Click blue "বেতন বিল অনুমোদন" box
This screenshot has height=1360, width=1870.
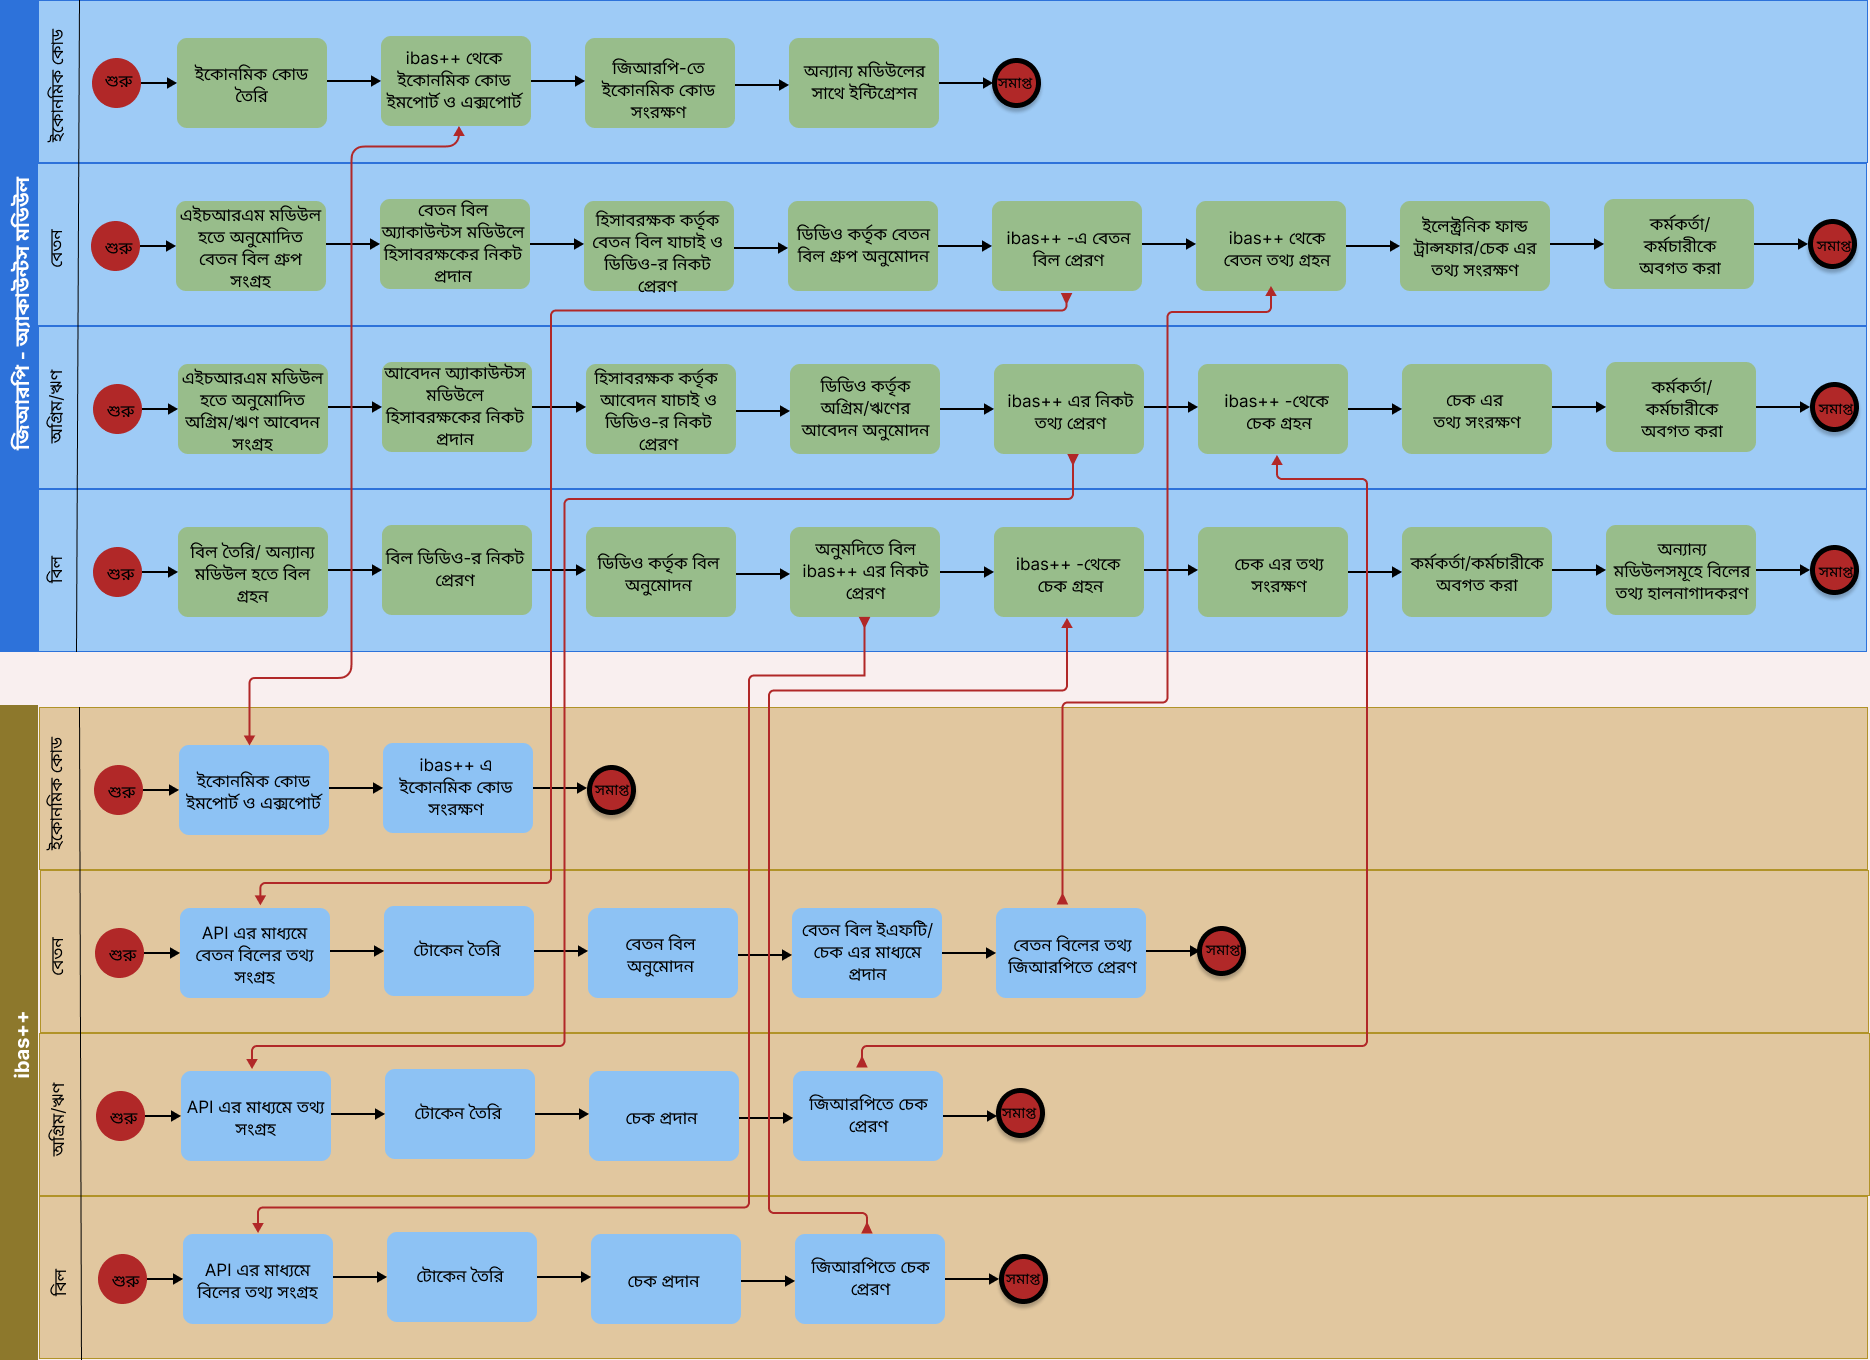coord(663,953)
